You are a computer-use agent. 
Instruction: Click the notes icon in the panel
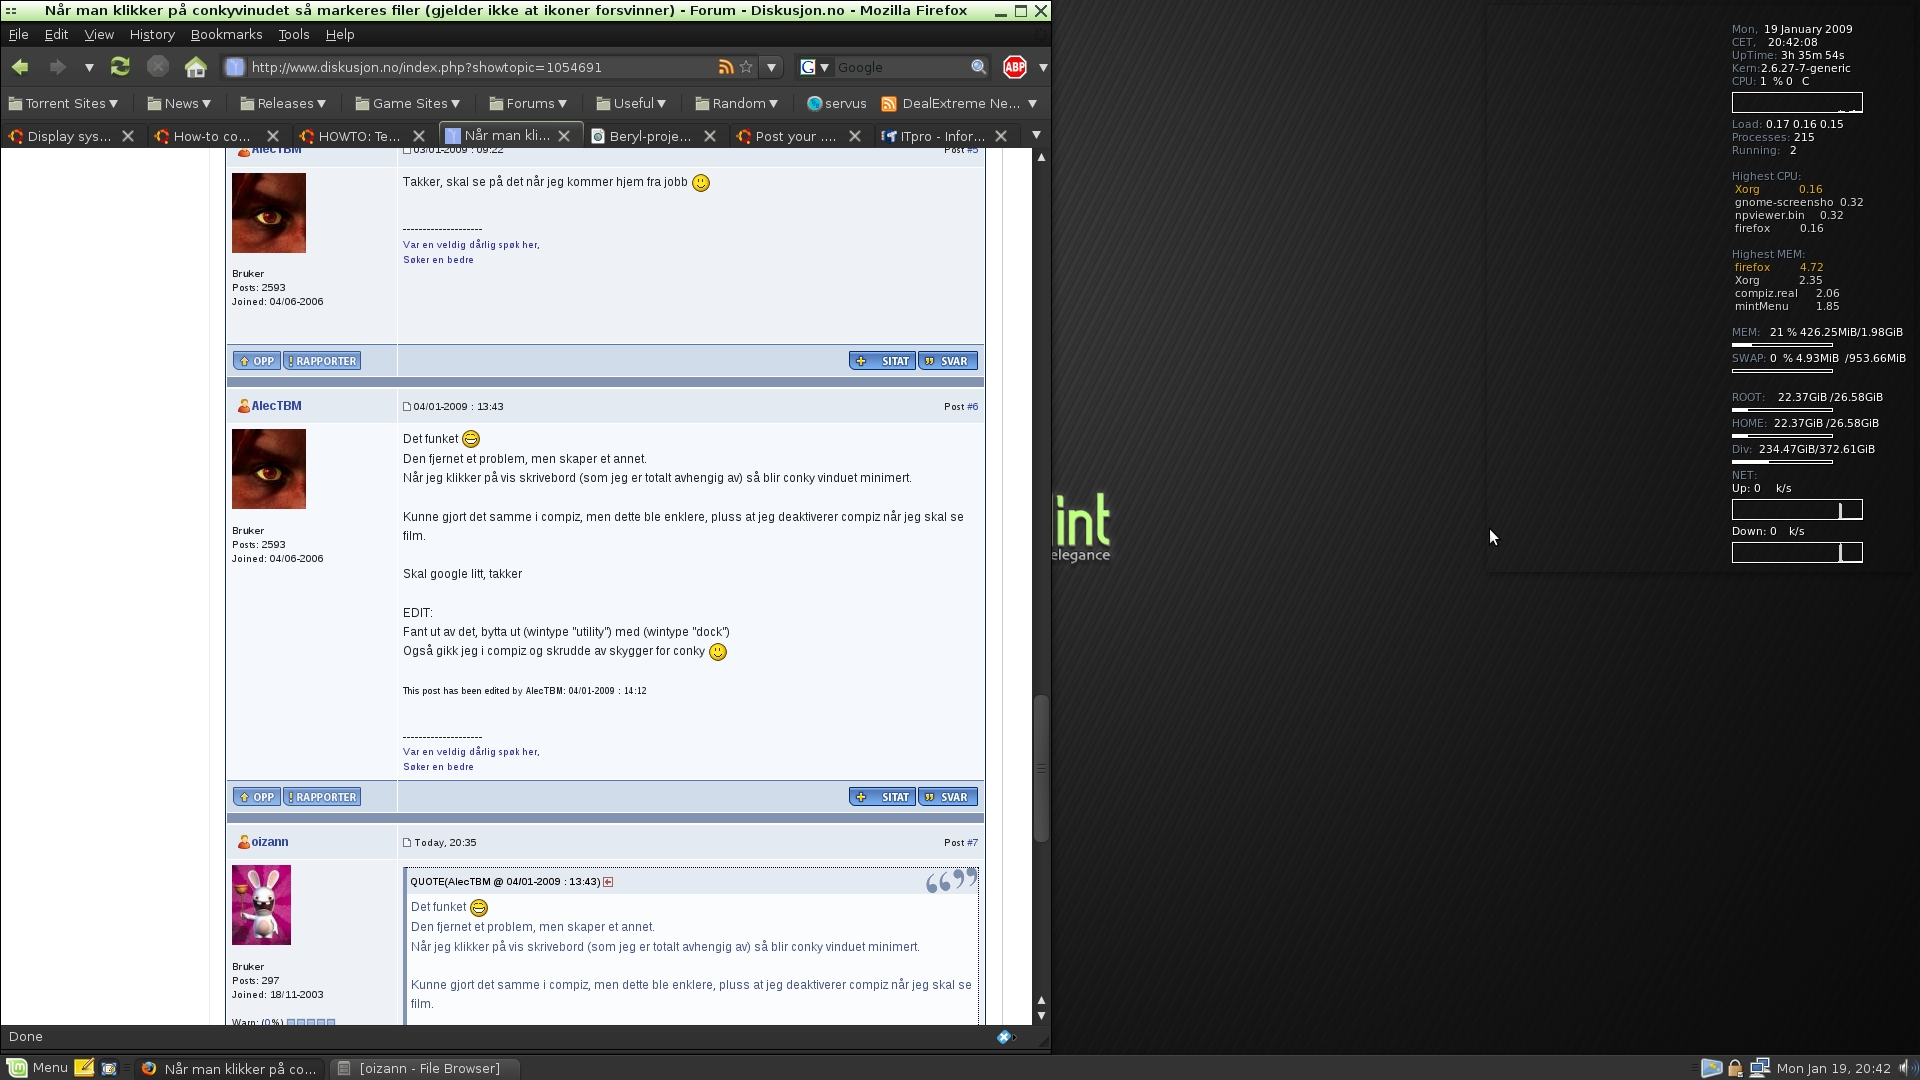(x=84, y=1068)
